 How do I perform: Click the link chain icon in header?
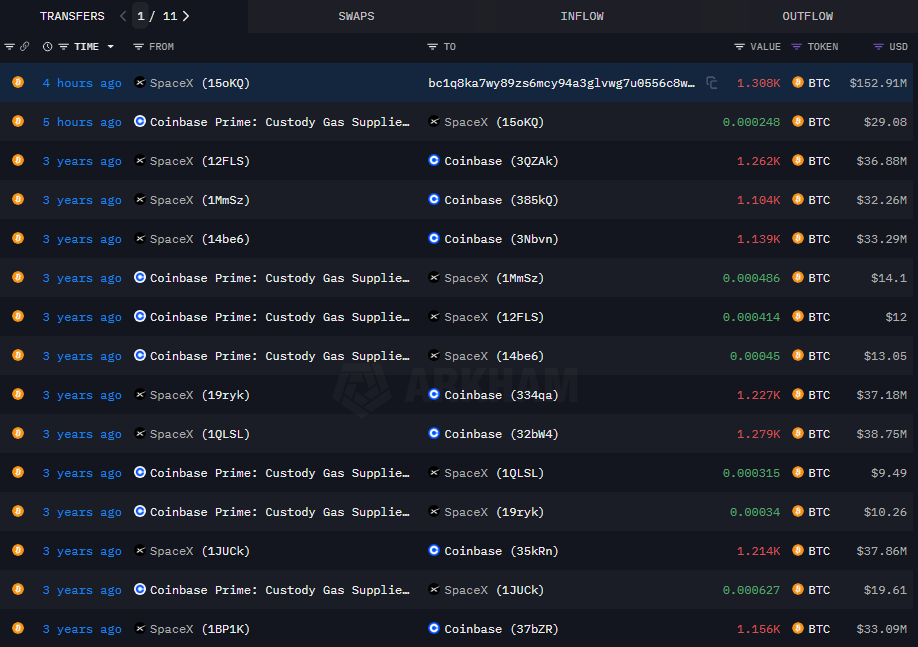[x=25, y=46]
